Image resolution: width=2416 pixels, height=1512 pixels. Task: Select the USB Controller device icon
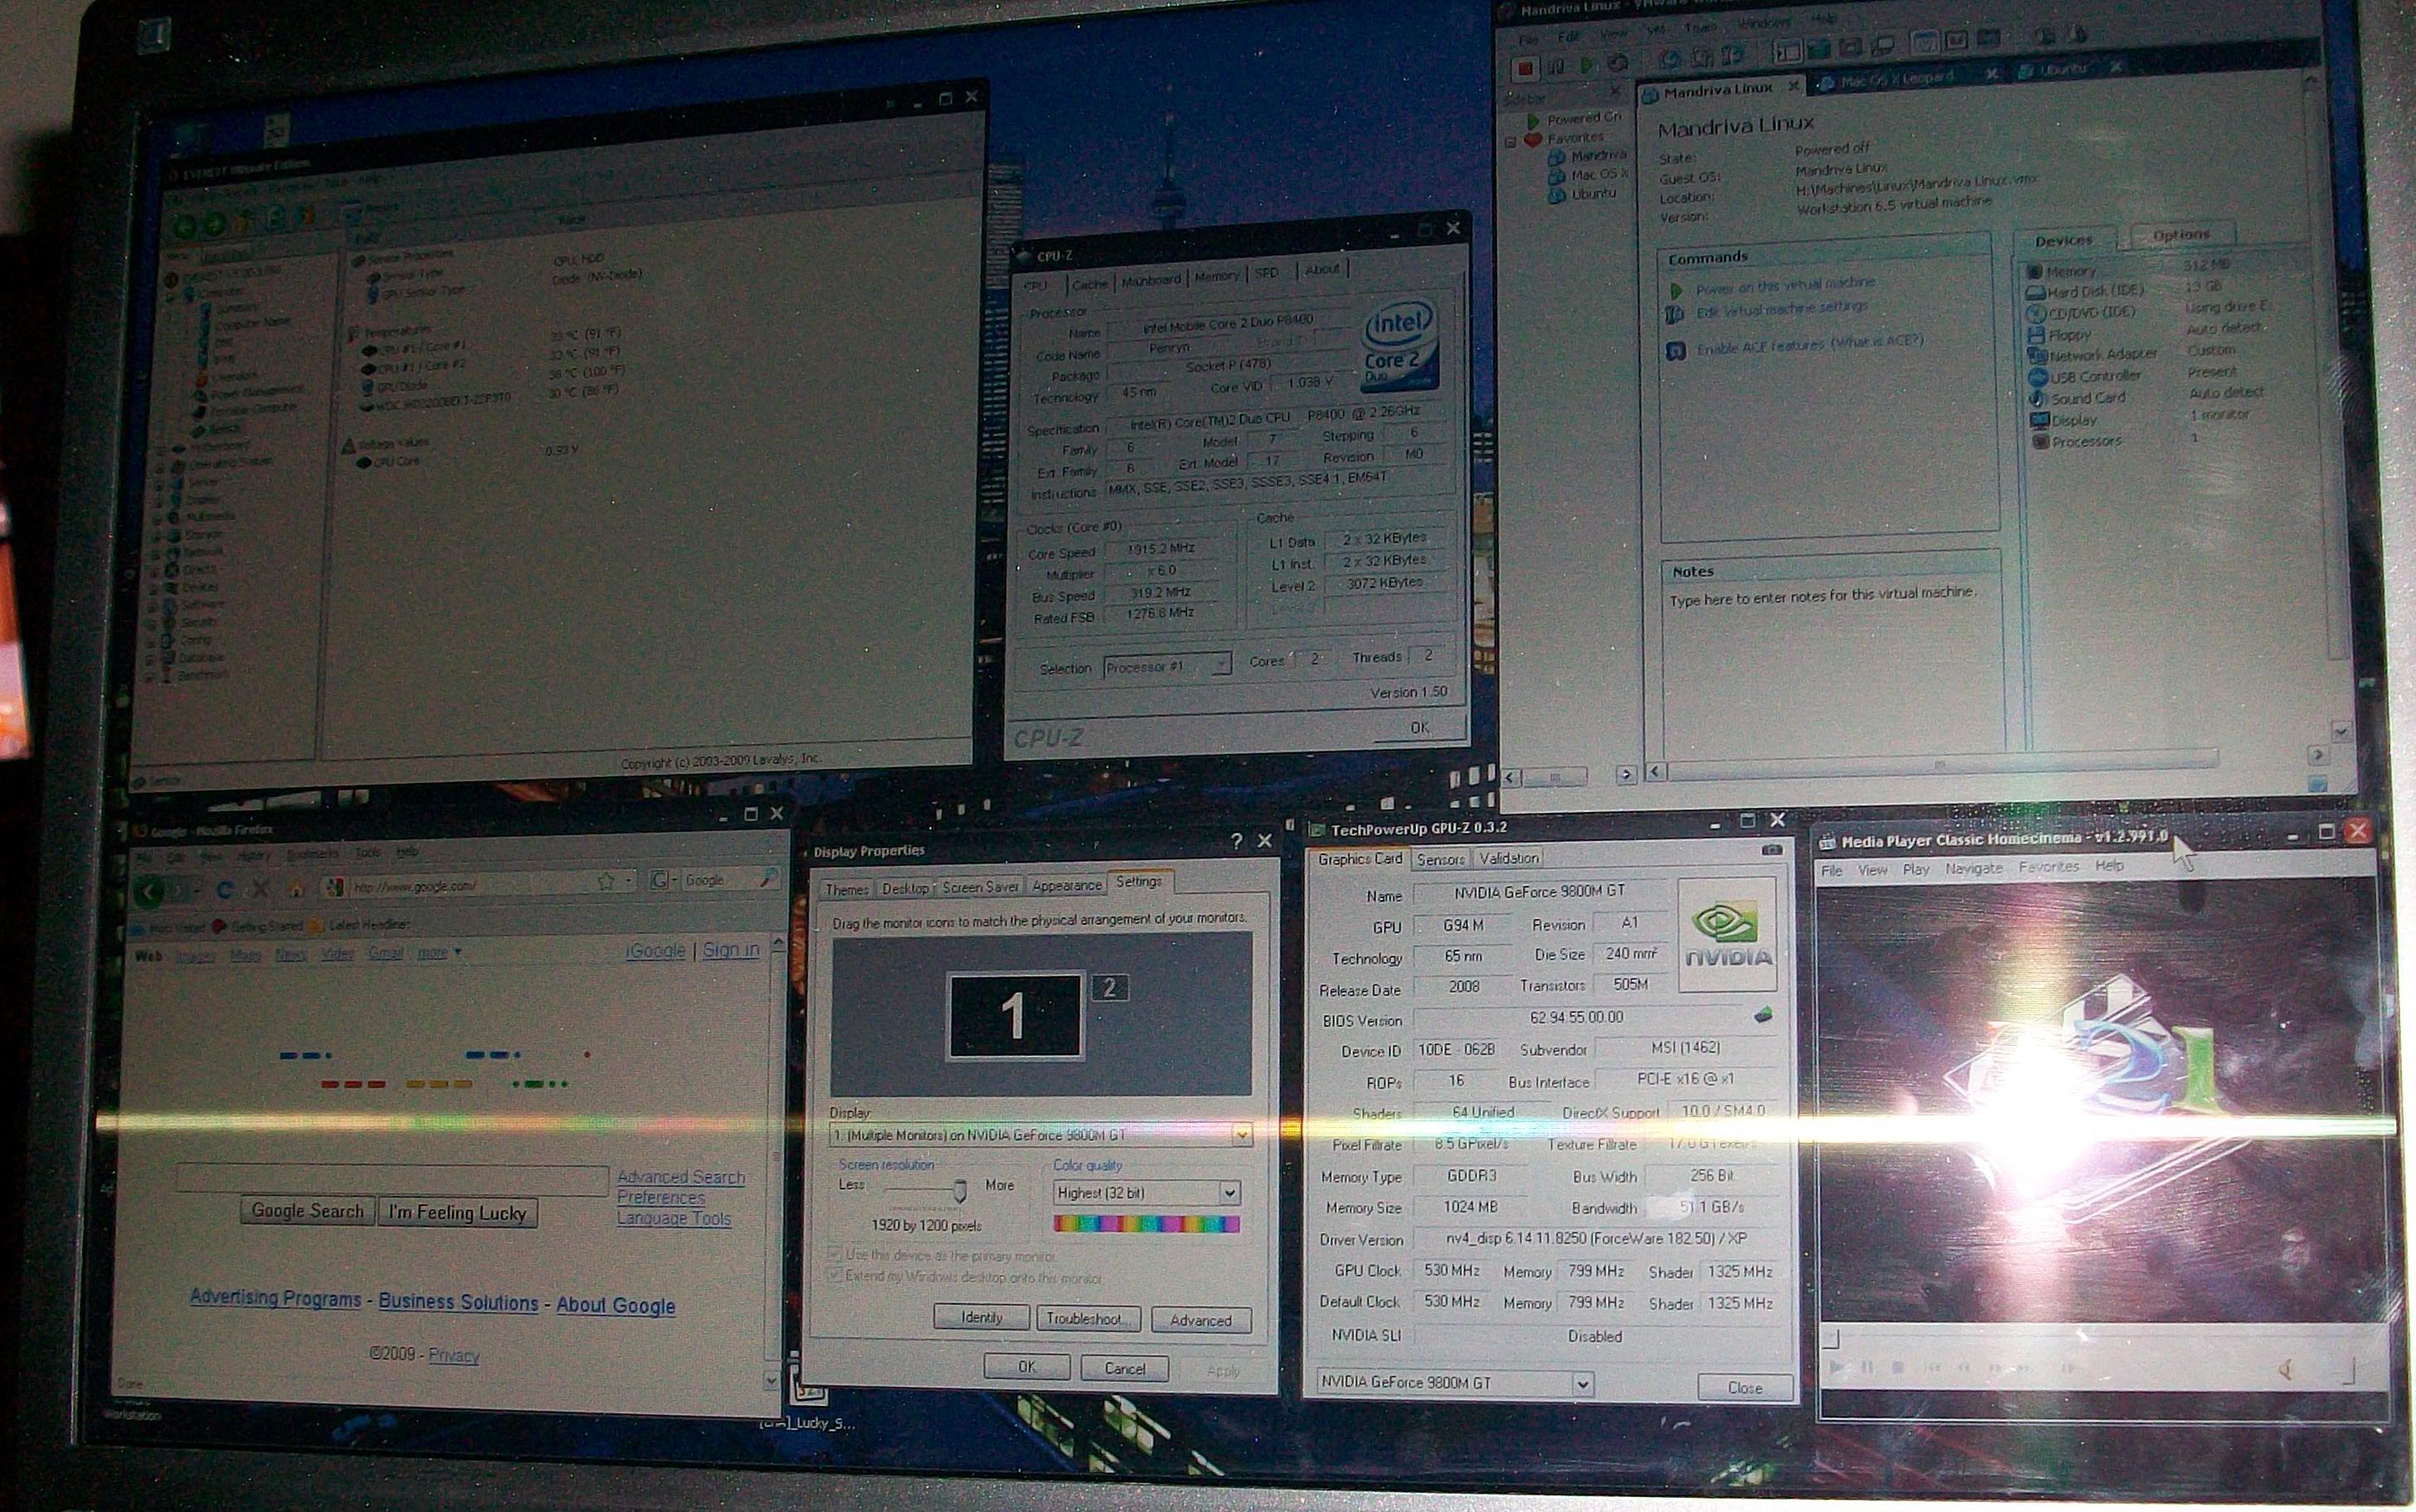[2037, 377]
